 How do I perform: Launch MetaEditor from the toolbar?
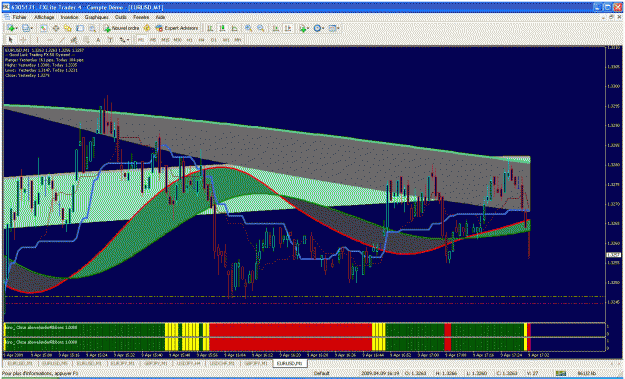[x=147, y=28]
